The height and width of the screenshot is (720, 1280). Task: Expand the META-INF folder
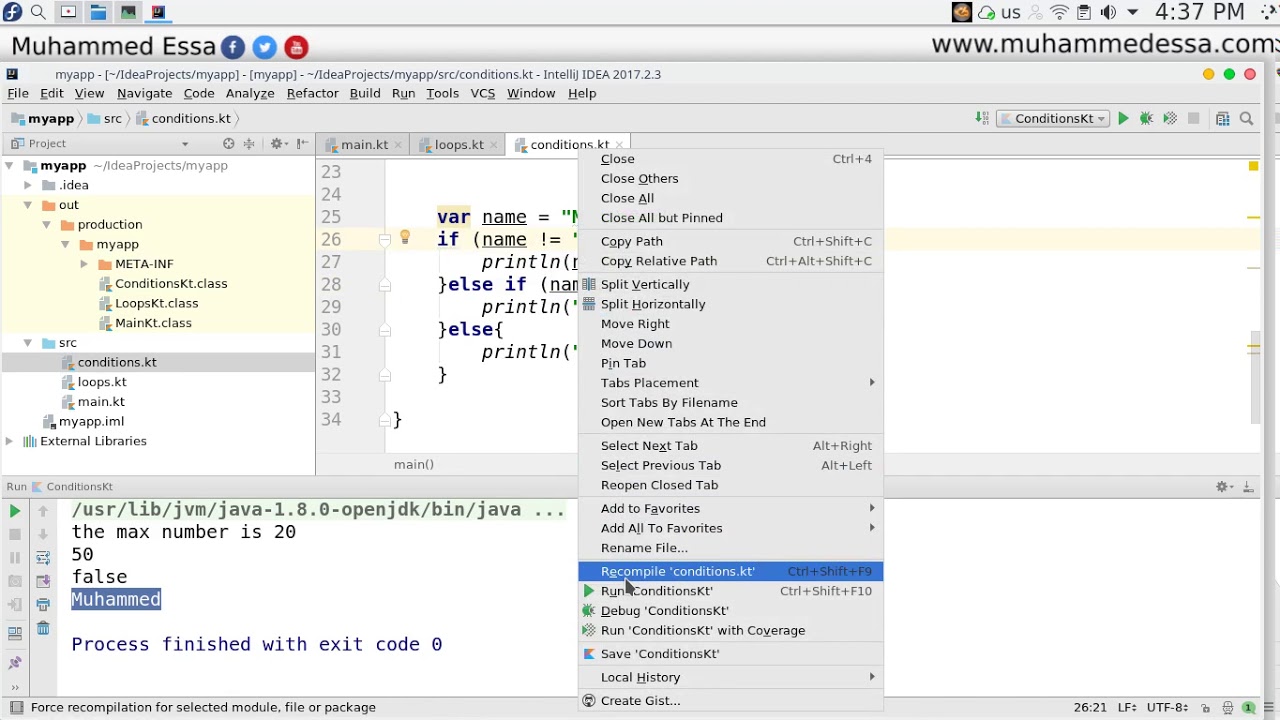(x=84, y=264)
